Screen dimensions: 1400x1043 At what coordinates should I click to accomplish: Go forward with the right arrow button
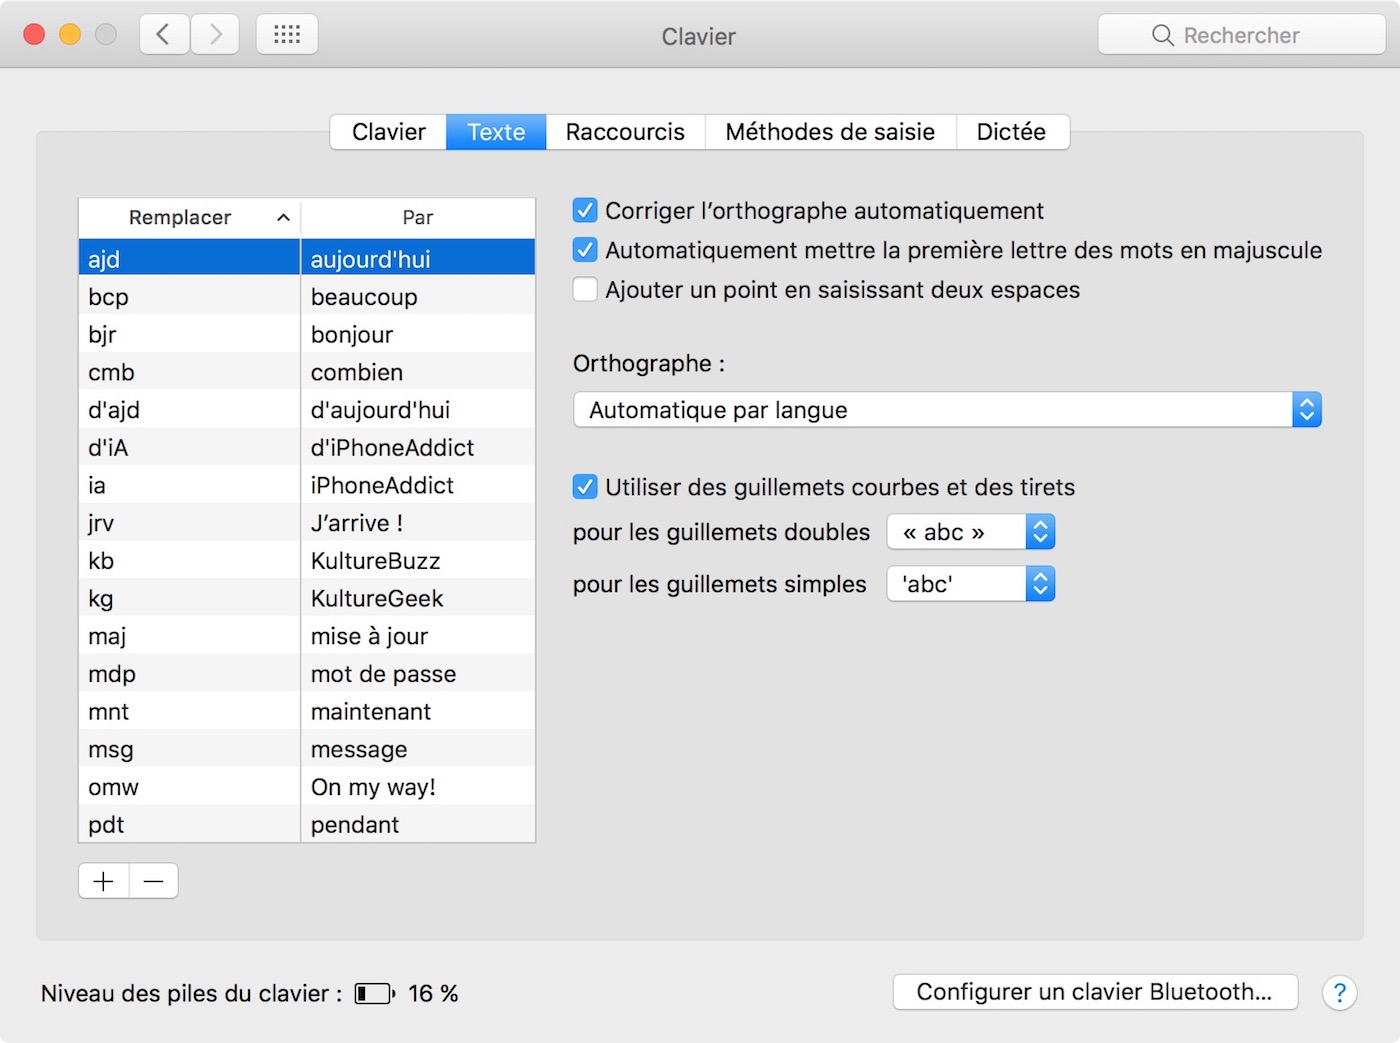[x=215, y=35]
